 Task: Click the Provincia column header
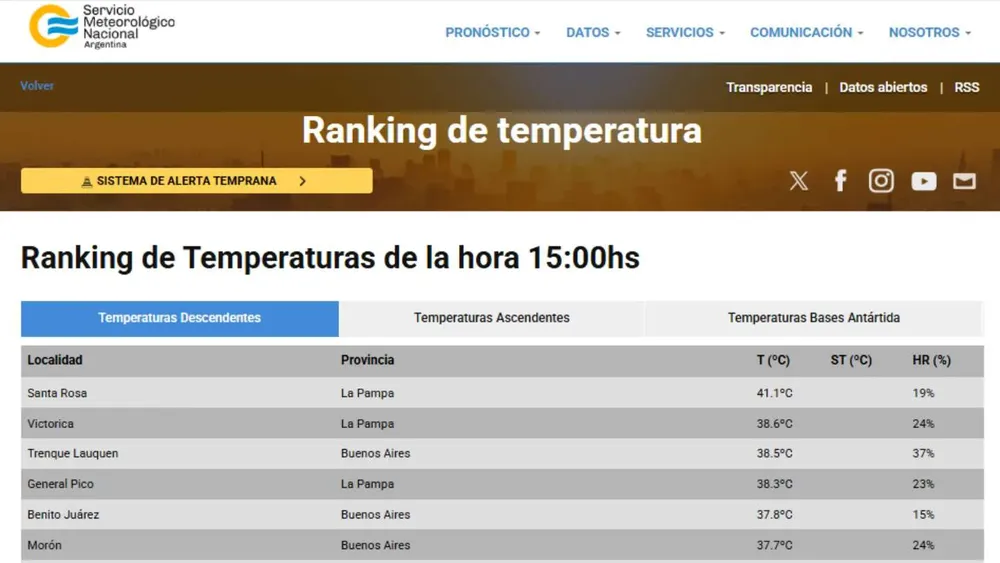point(367,360)
